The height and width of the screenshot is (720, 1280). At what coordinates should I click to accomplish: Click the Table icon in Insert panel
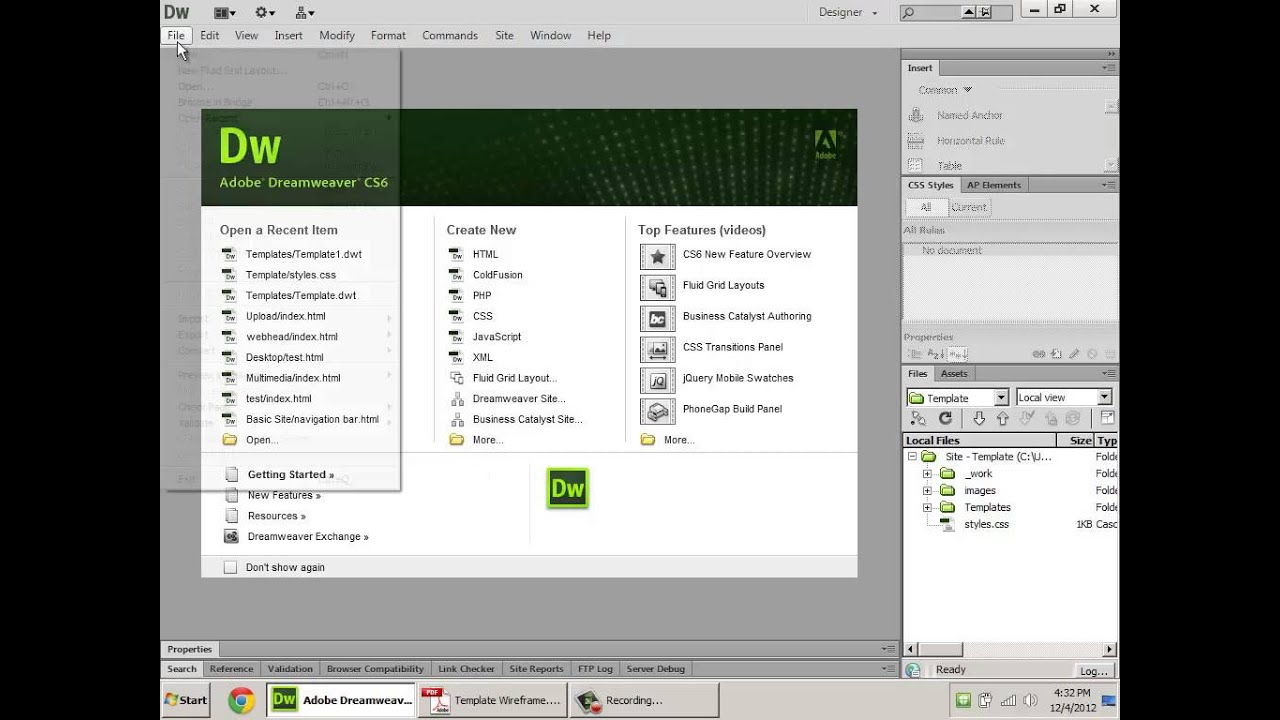pyautogui.click(x=916, y=165)
